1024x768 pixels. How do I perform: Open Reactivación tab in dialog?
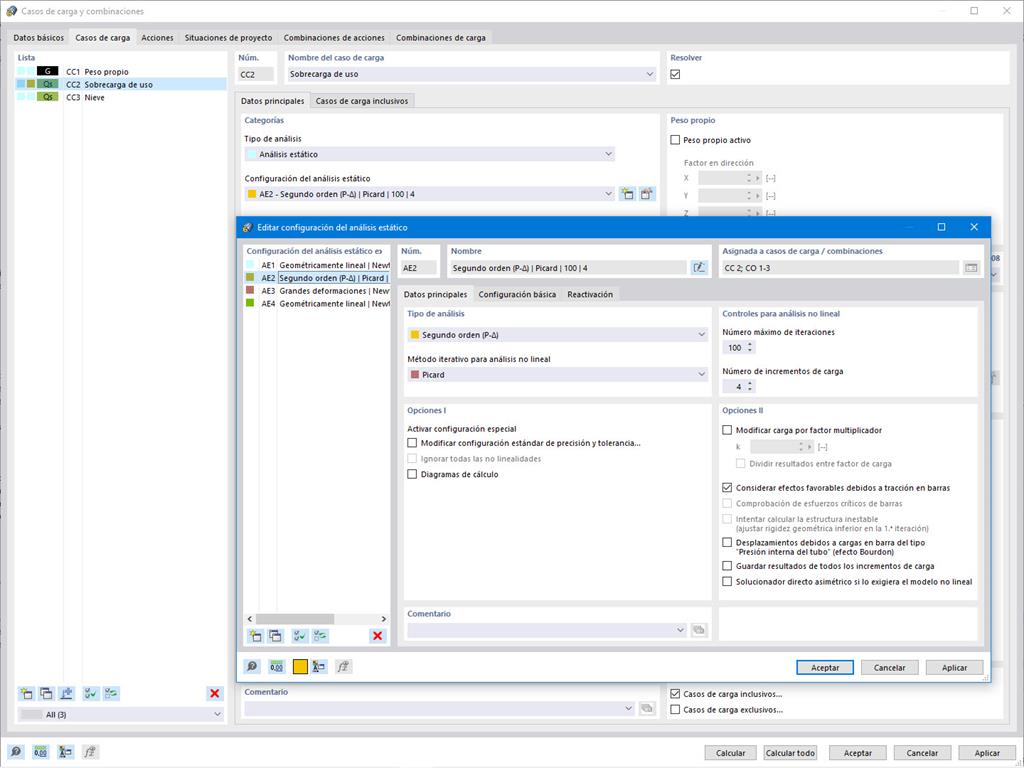(x=590, y=295)
